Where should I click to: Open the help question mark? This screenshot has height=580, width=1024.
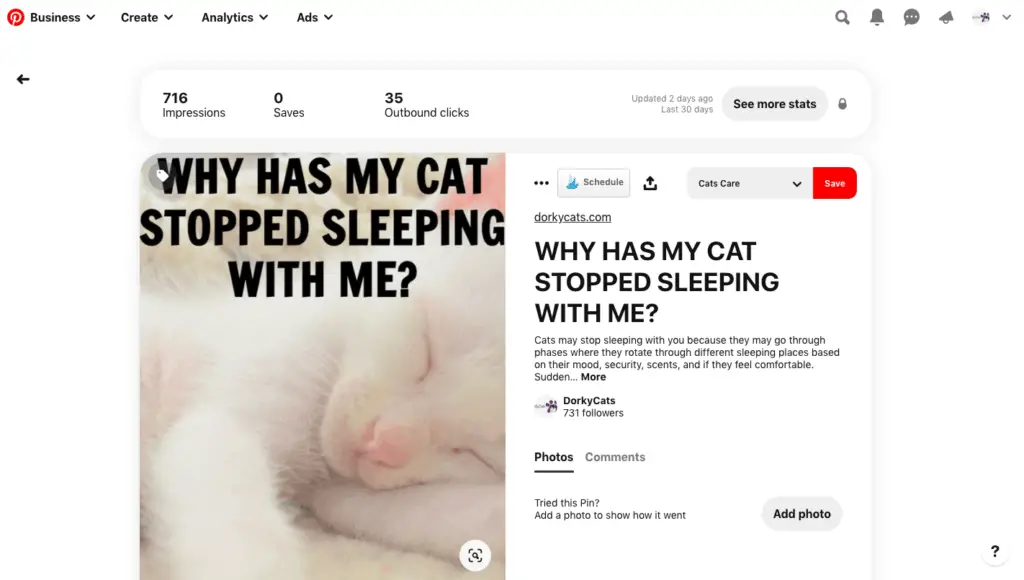click(x=995, y=551)
